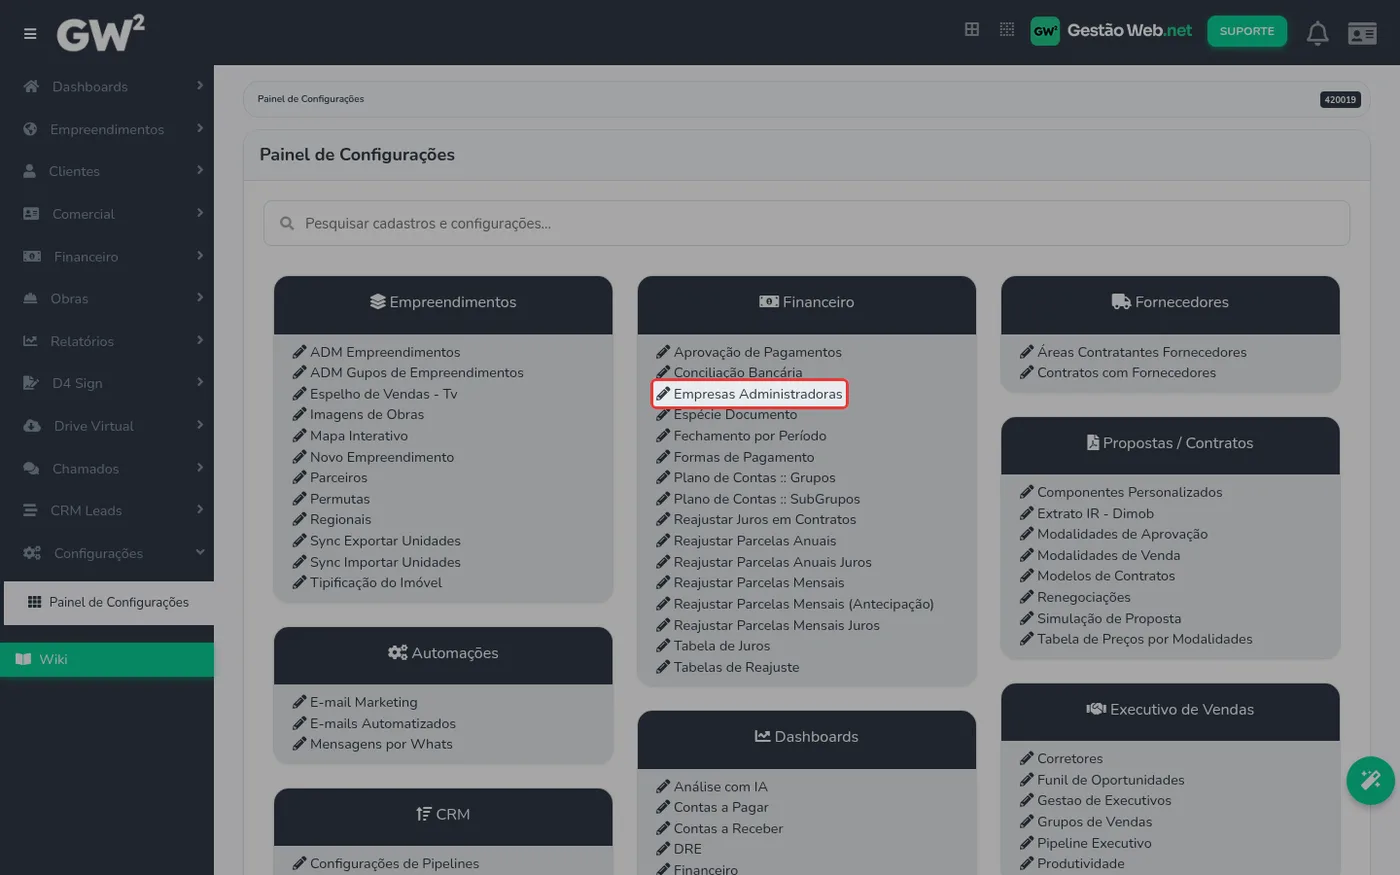Image resolution: width=1400 pixels, height=875 pixels.
Task: Open Análise com IA link
Action: tap(712, 787)
